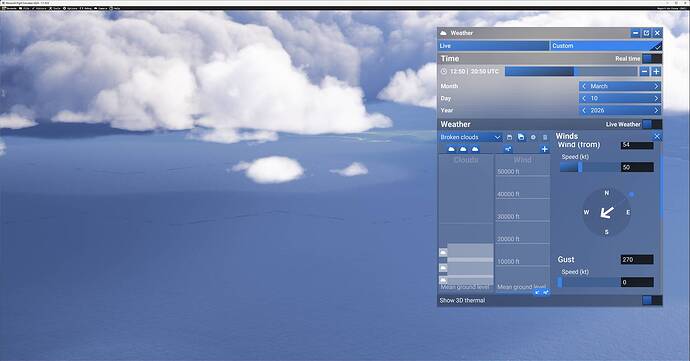The image size is (690, 361).
Task: Click the wind direction compass arrow
Action: (x=607, y=213)
